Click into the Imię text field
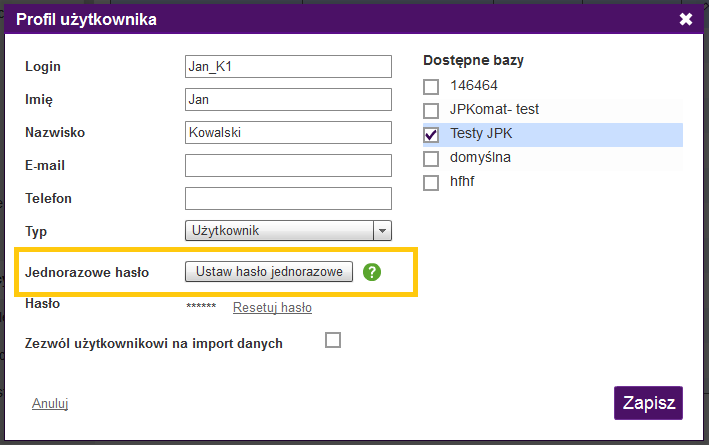 point(288,99)
